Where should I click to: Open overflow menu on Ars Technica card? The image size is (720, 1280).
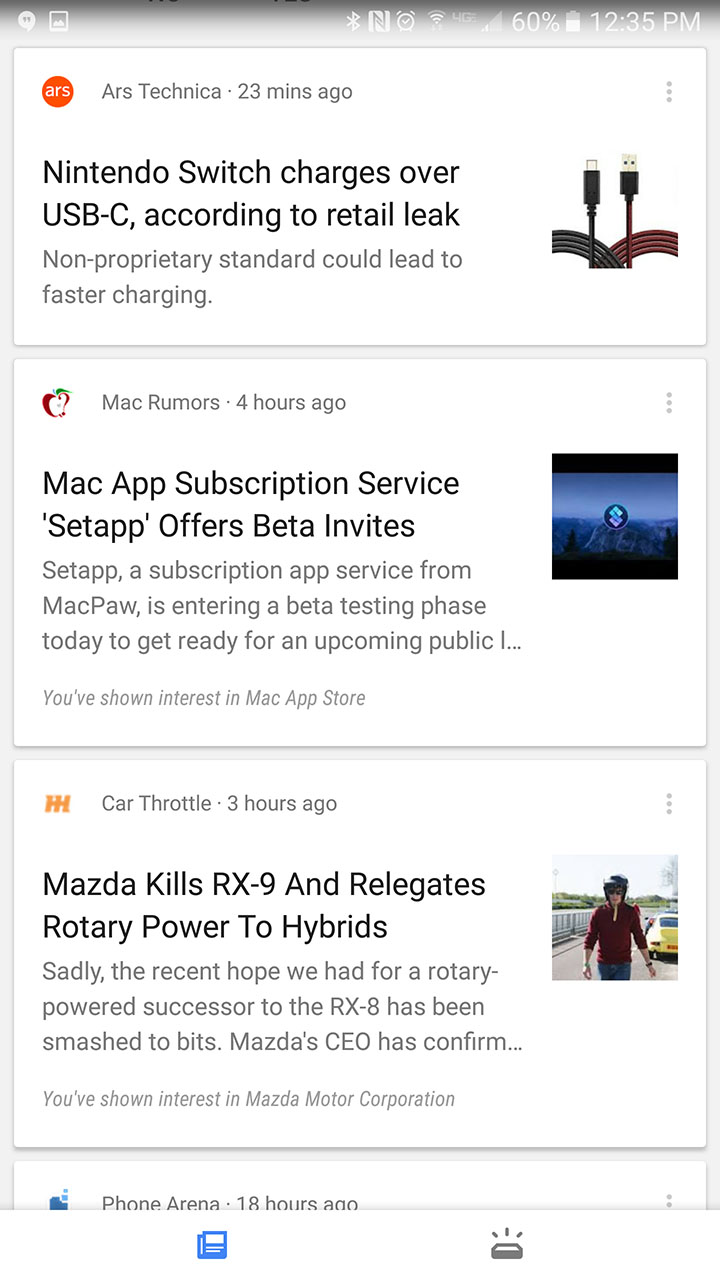669,92
